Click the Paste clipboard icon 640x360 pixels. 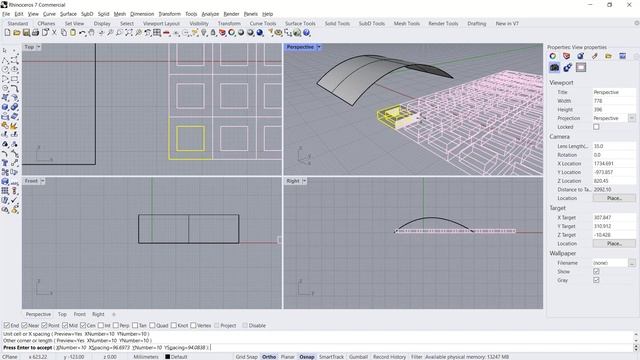tap(73, 33)
